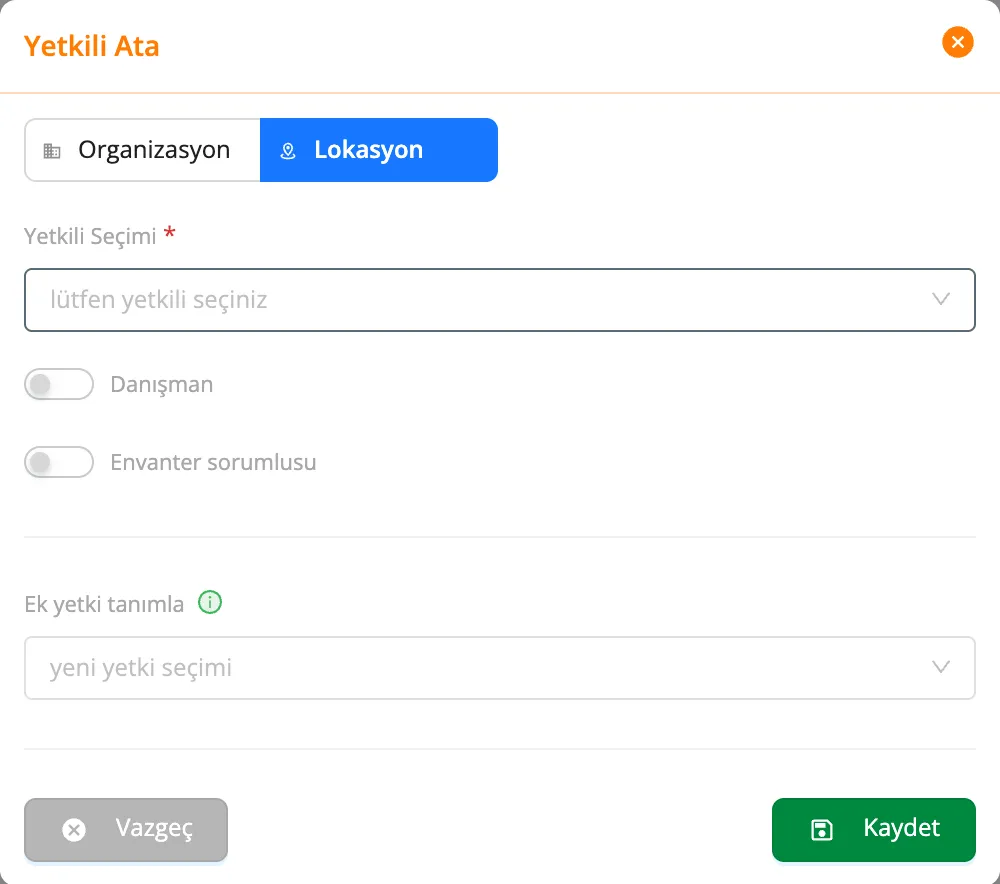Toggle the Danışman switch
1000x884 pixels.
click(59, 384)
